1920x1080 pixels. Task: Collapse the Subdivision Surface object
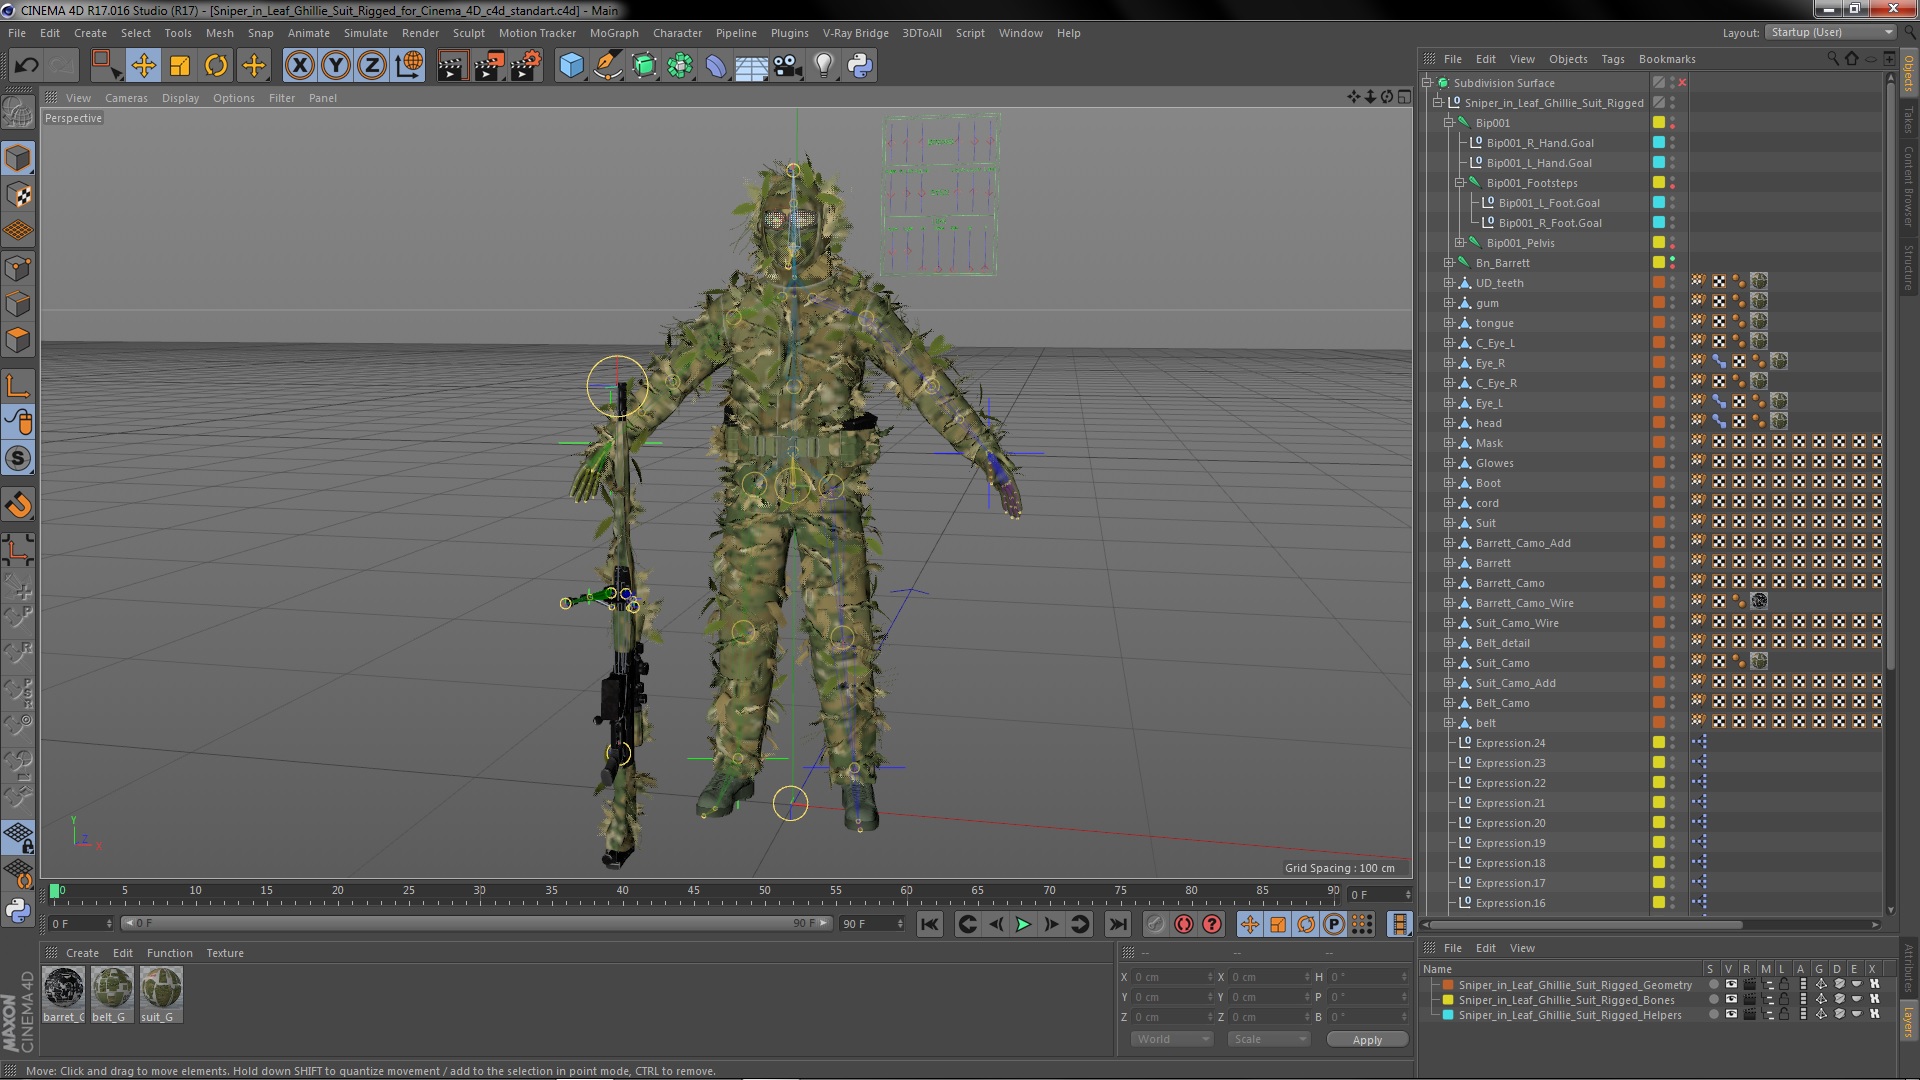click(1427, 83)
